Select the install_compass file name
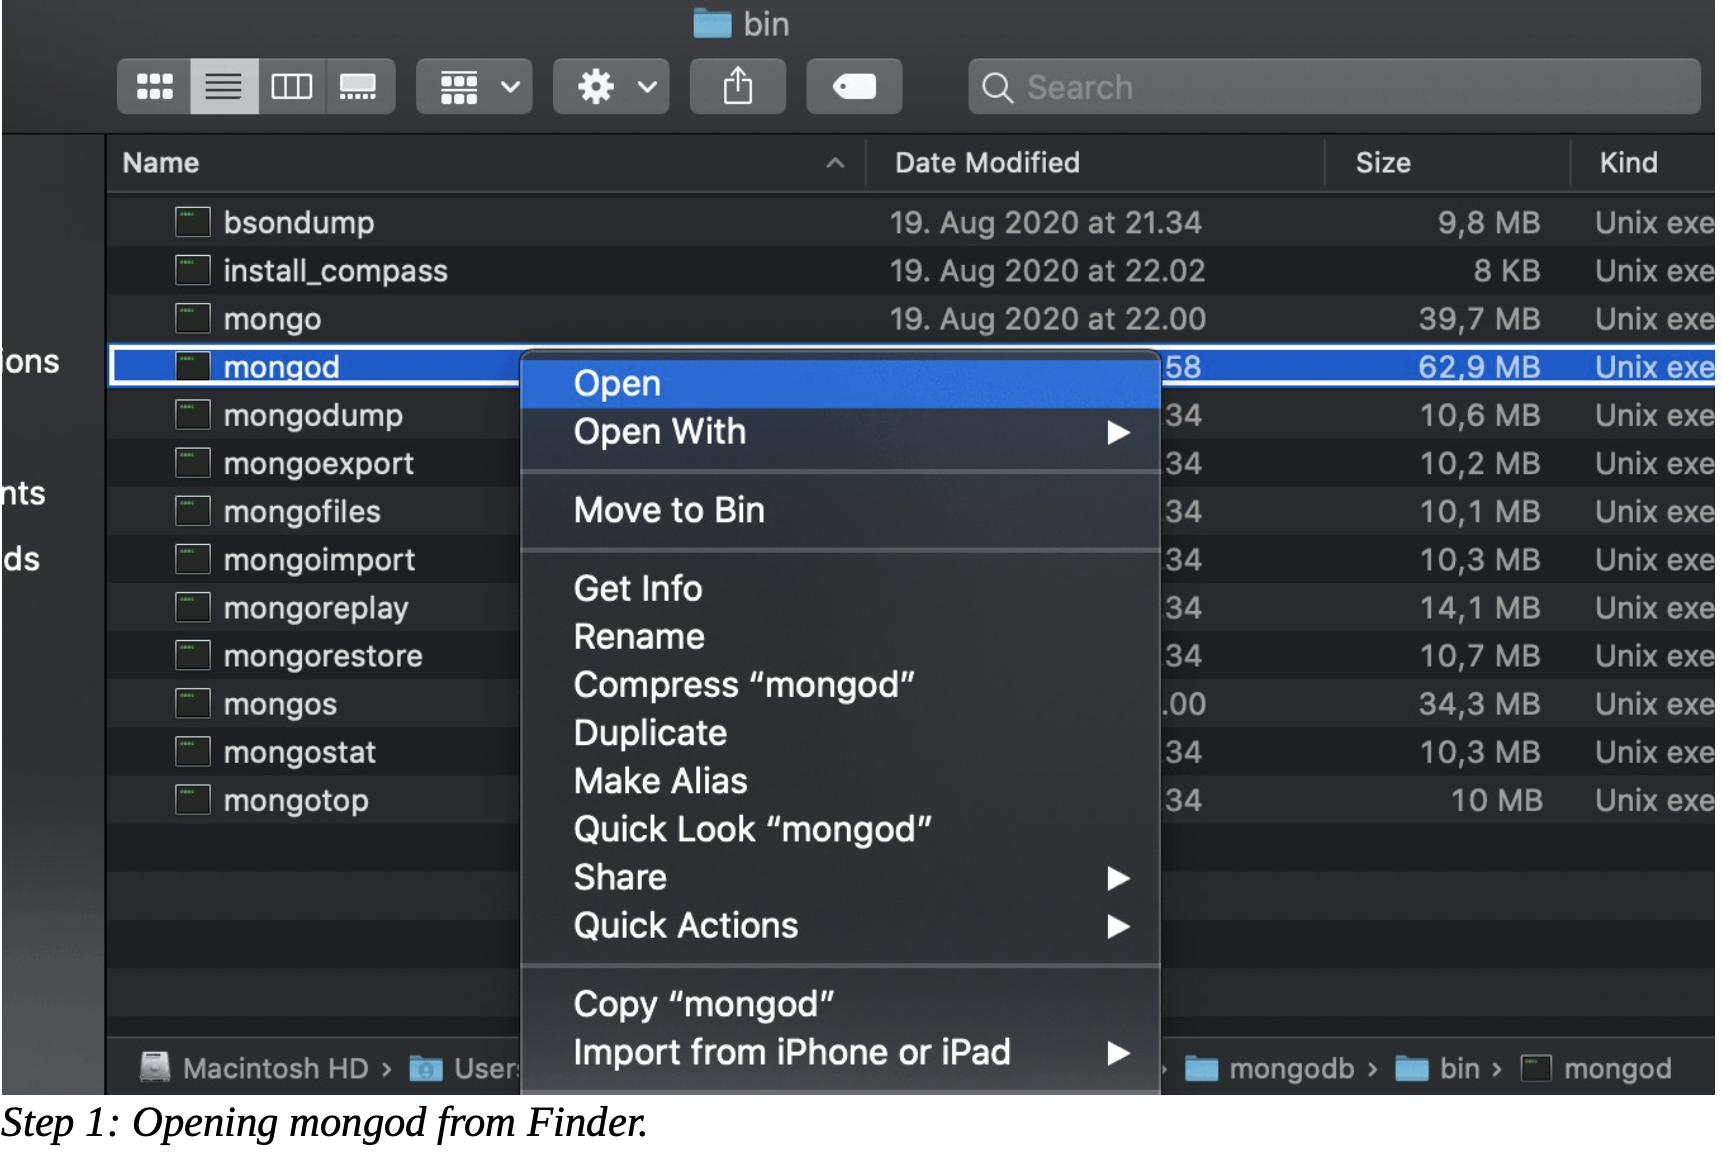The height and width of the screenshot is (1160, 1722). point(335,271)
